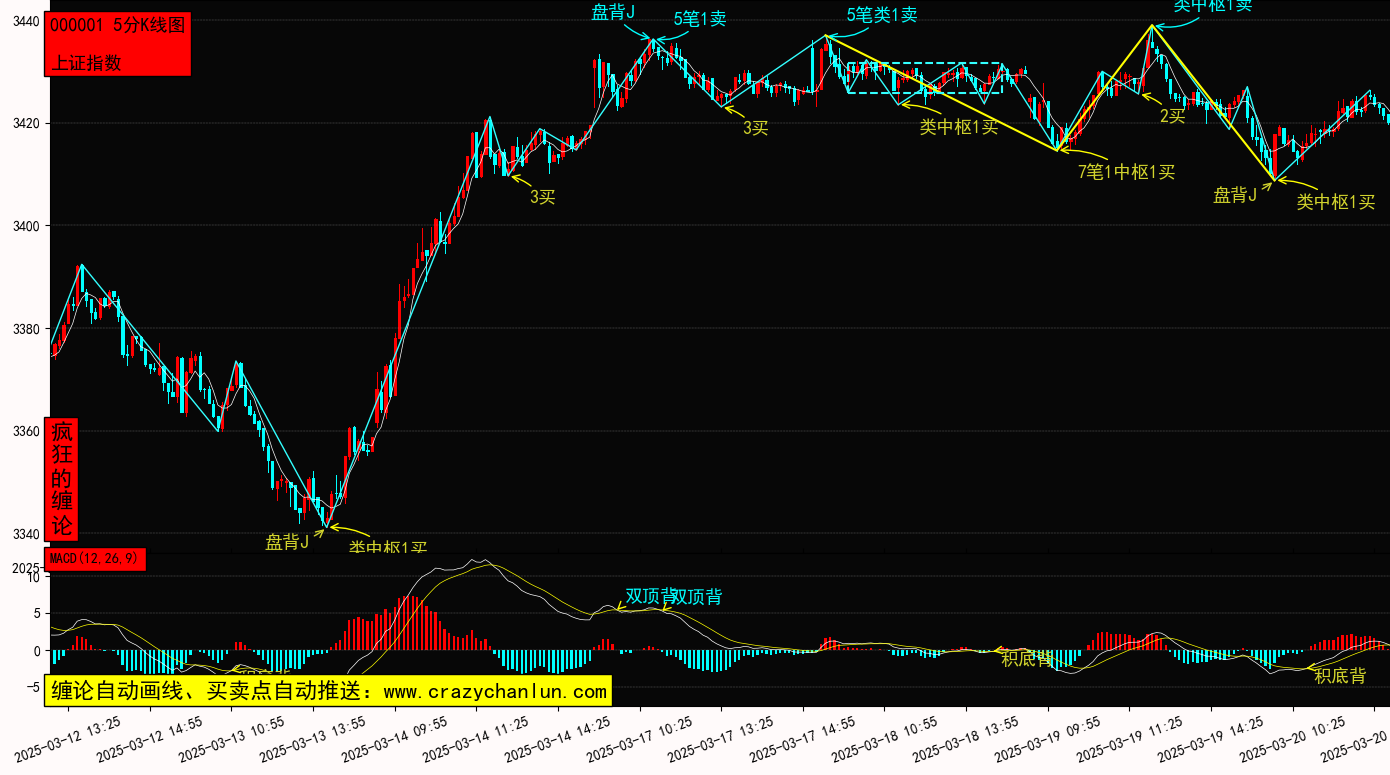Select the 2025-03-14 11:25 time axis label
Viewport: 1390px width, 775px height.
477,739
